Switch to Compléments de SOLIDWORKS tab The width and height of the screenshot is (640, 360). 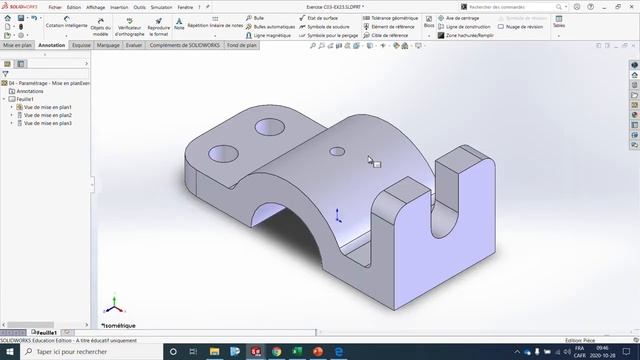[x=184, y=45]
